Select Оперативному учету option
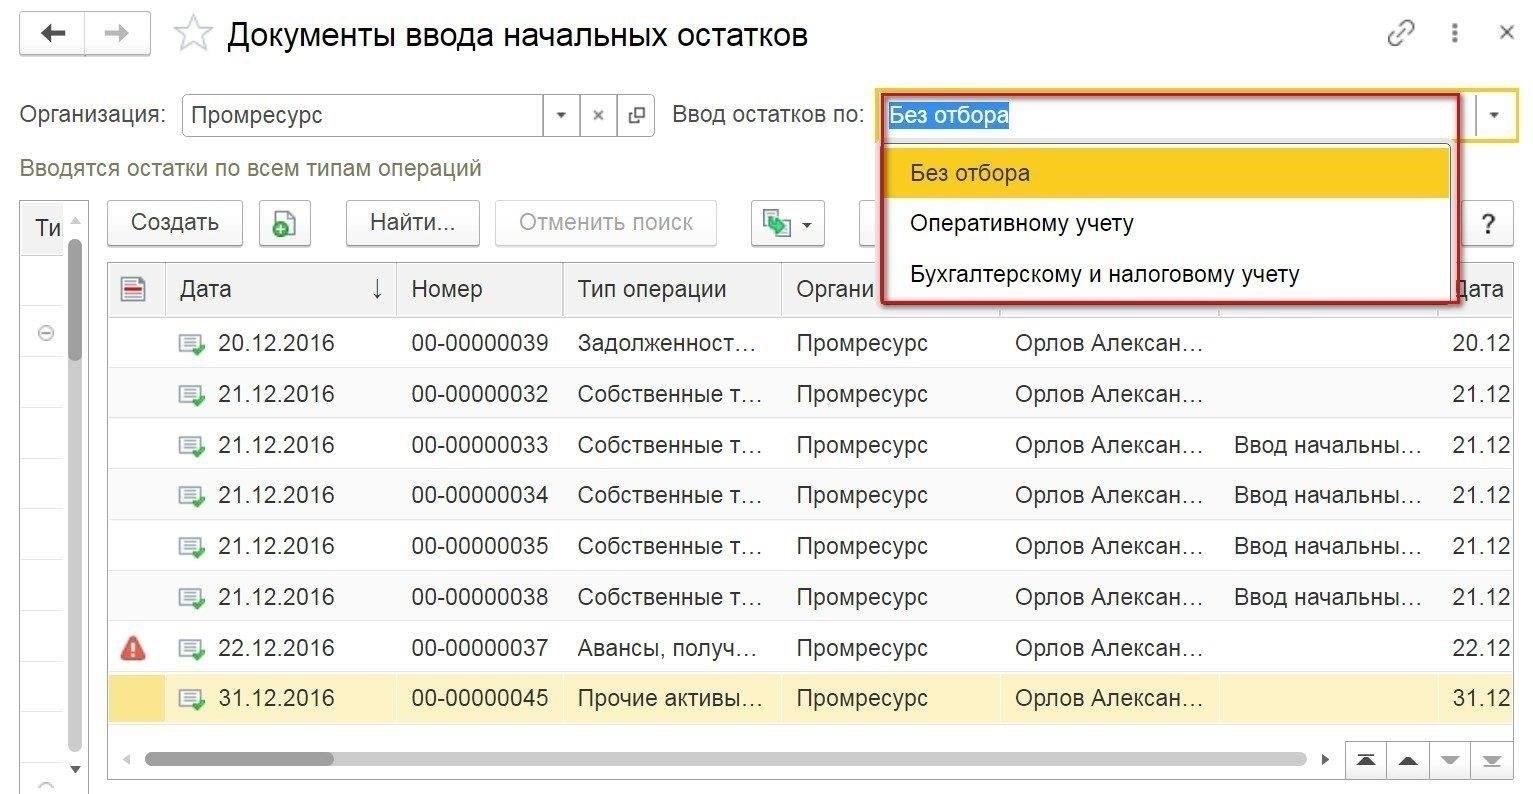 [x=1021, y=223]
